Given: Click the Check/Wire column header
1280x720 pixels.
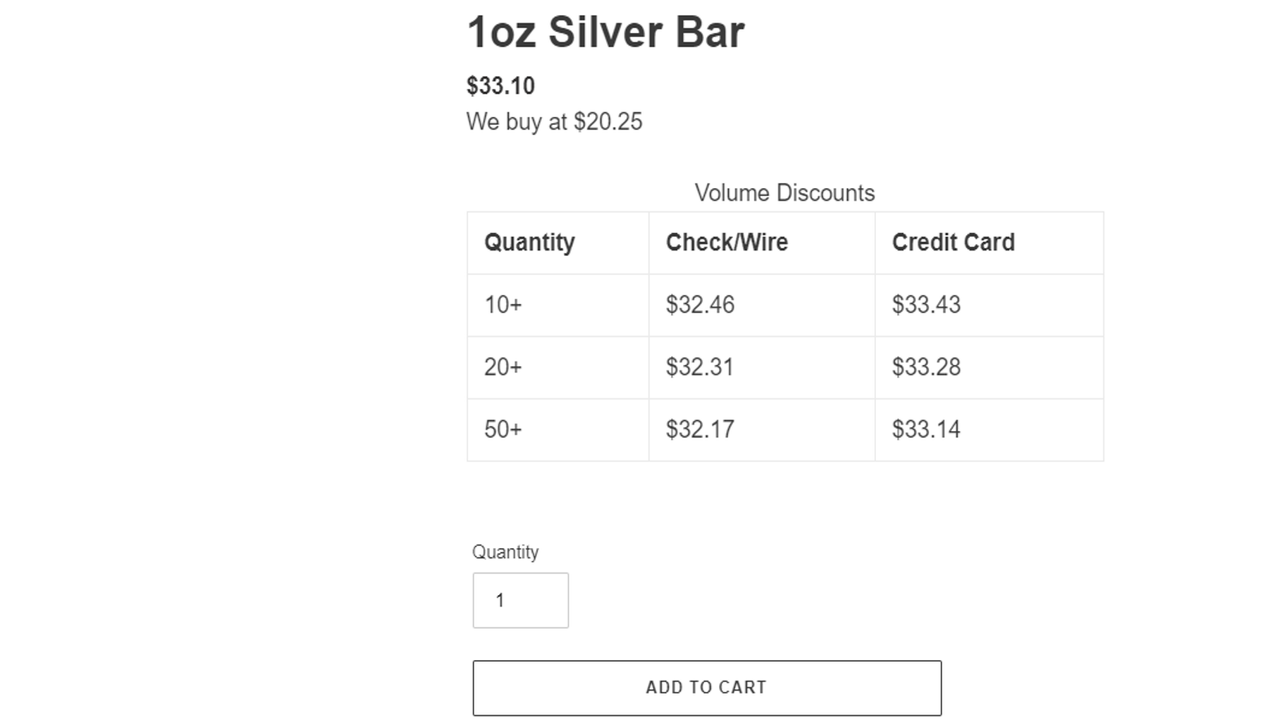Looking at the screenshot, I should pyautogui.click(x=727, y=242).
